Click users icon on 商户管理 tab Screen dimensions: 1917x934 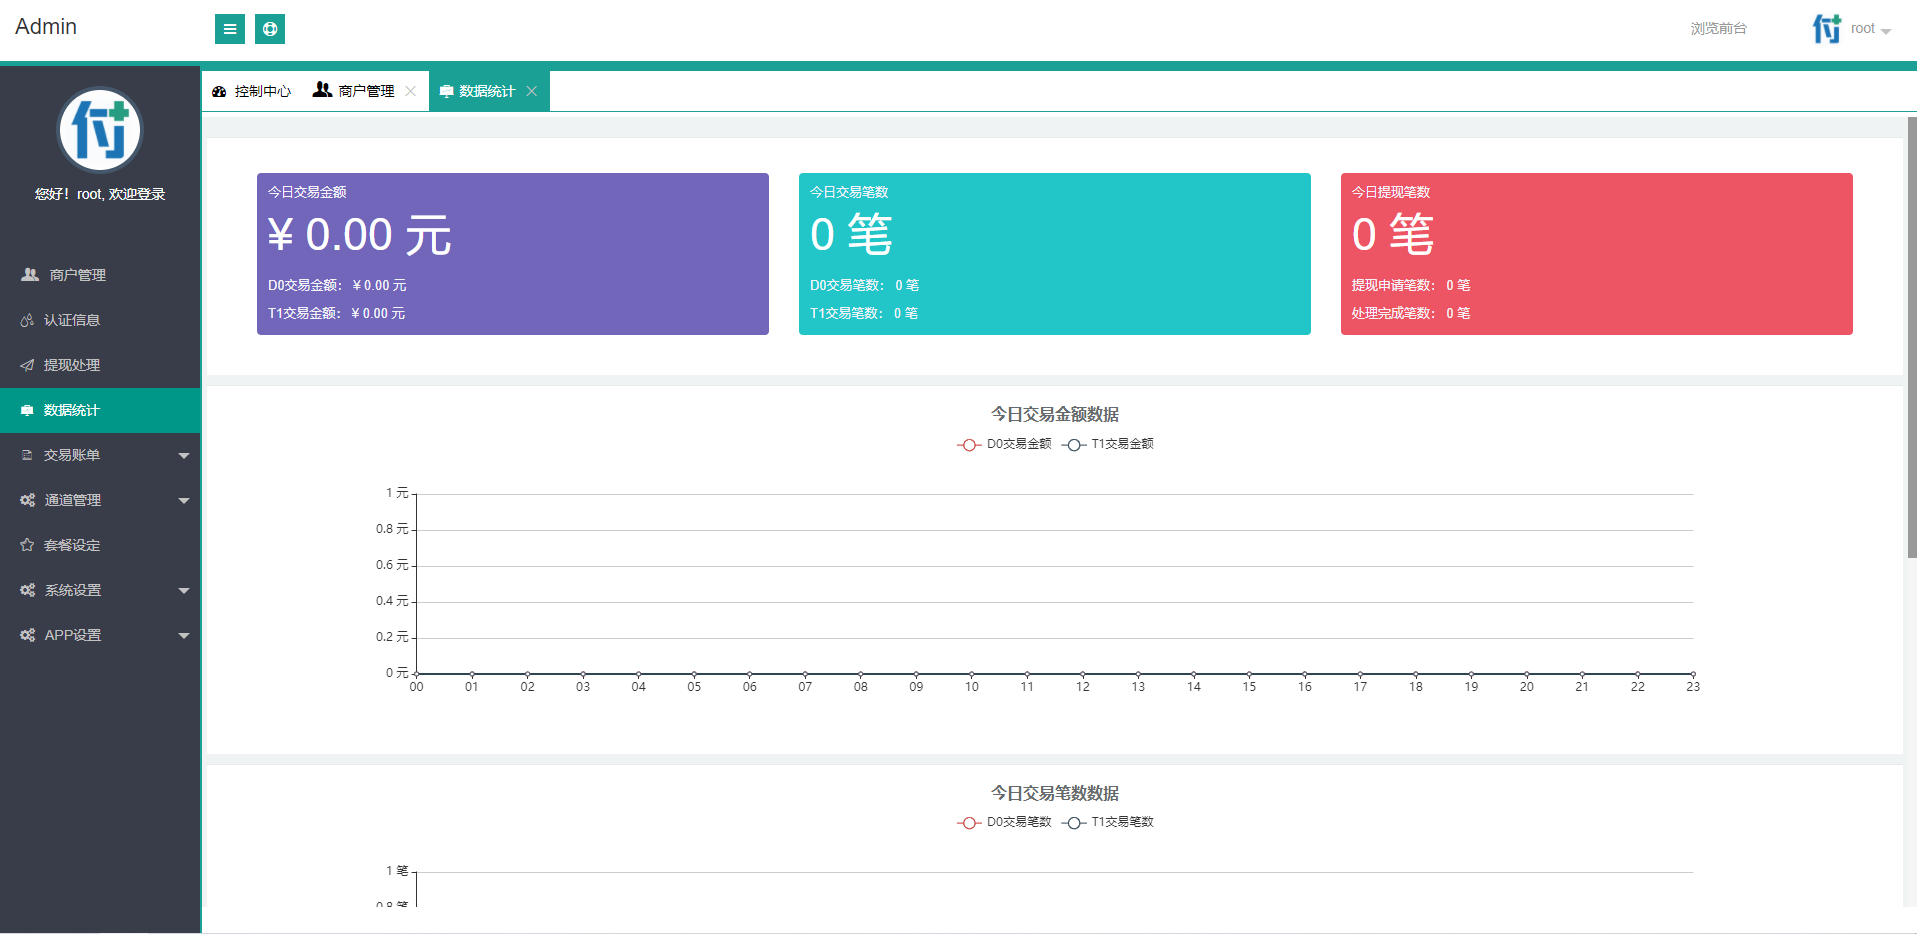tap(322, 90)
